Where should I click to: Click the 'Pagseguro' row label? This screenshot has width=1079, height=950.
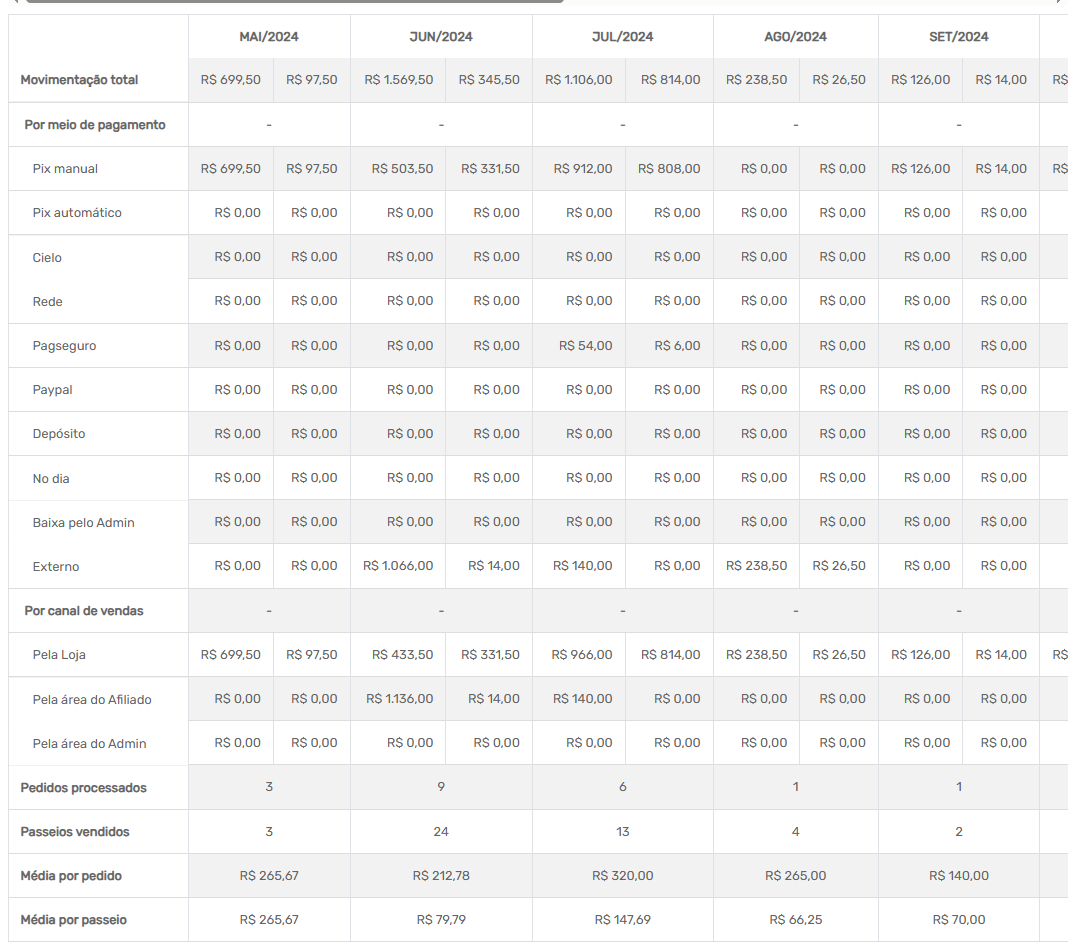tap(64, 345)
